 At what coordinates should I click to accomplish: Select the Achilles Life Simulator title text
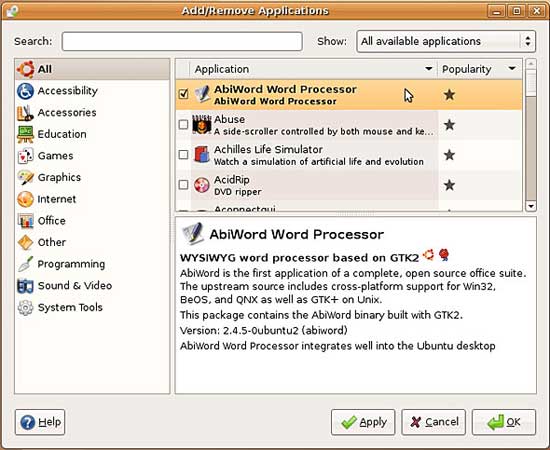click(268, 149)
